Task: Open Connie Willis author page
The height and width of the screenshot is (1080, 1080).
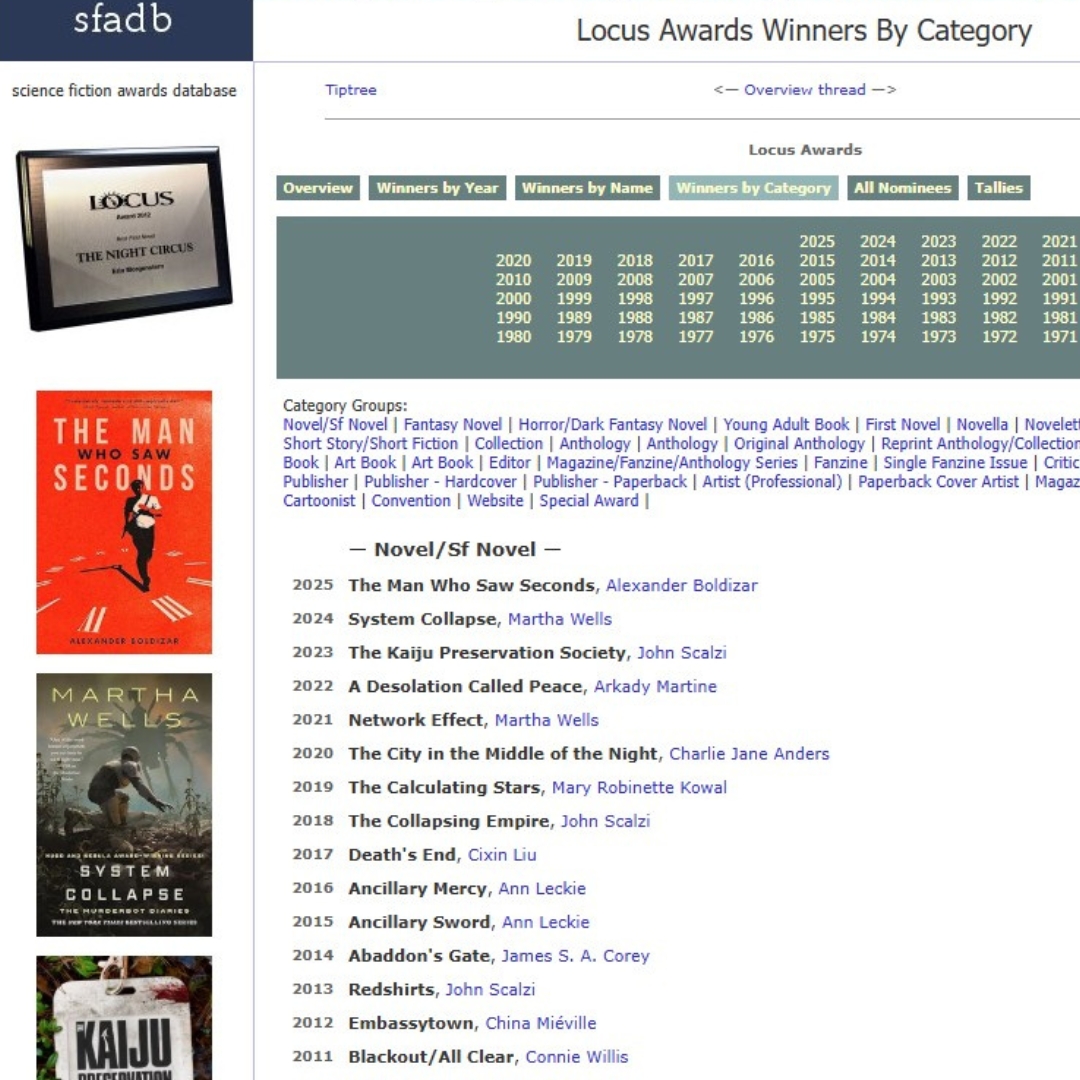Action: point(577,1058)
